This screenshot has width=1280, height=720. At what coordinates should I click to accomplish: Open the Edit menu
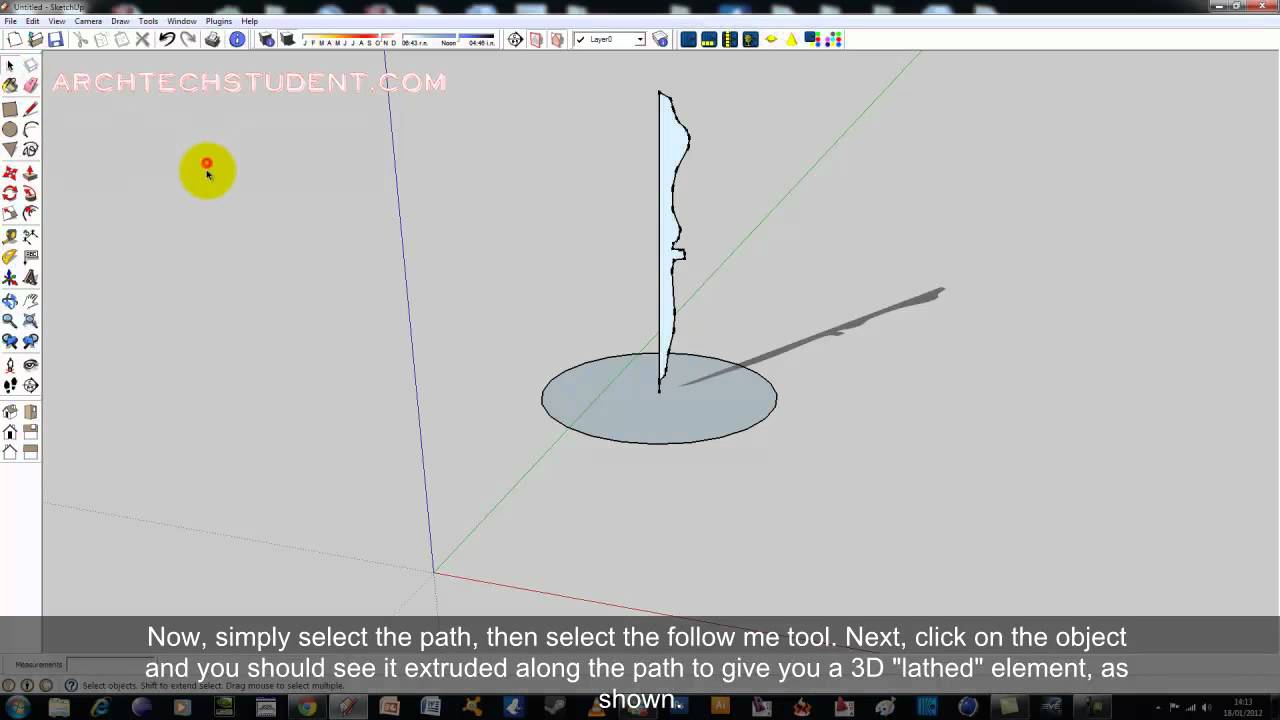[33, 21]
